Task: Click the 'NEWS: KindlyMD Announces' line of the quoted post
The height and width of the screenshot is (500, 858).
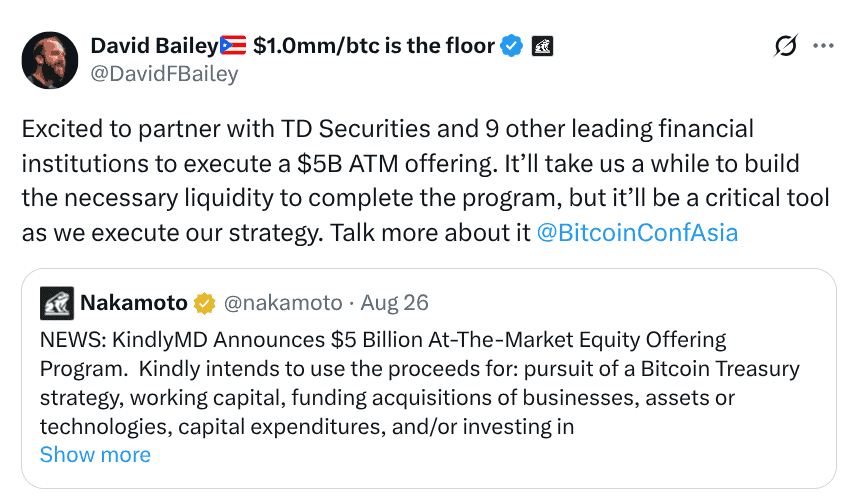Action: 383,340
